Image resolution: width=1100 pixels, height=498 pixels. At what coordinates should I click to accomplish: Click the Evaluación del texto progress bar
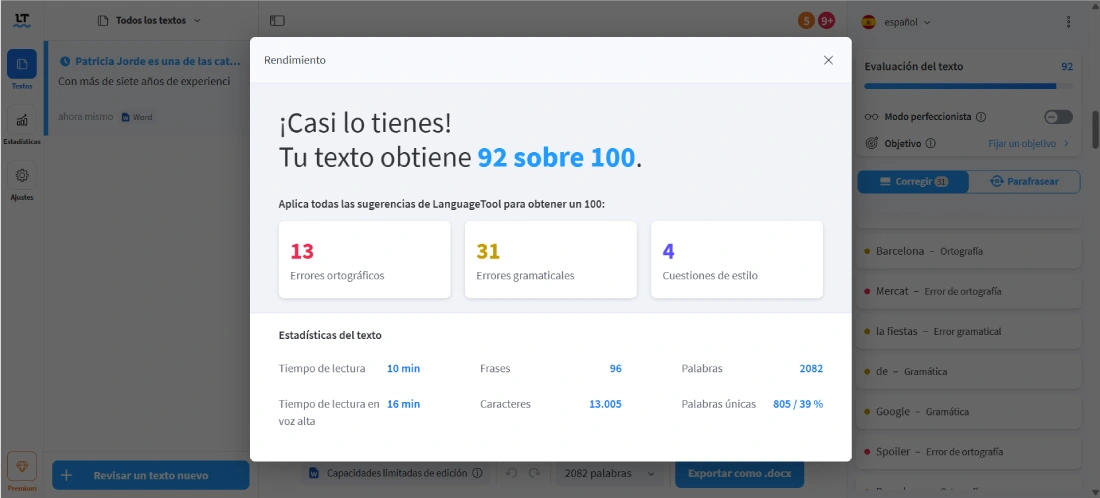(968, 86)
